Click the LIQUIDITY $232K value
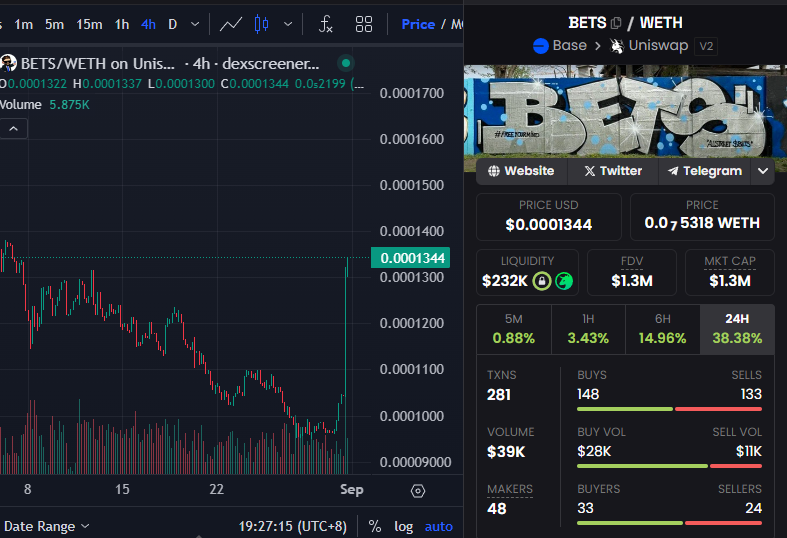Screen dimensions: 787x538 click(x=504, y=281)
